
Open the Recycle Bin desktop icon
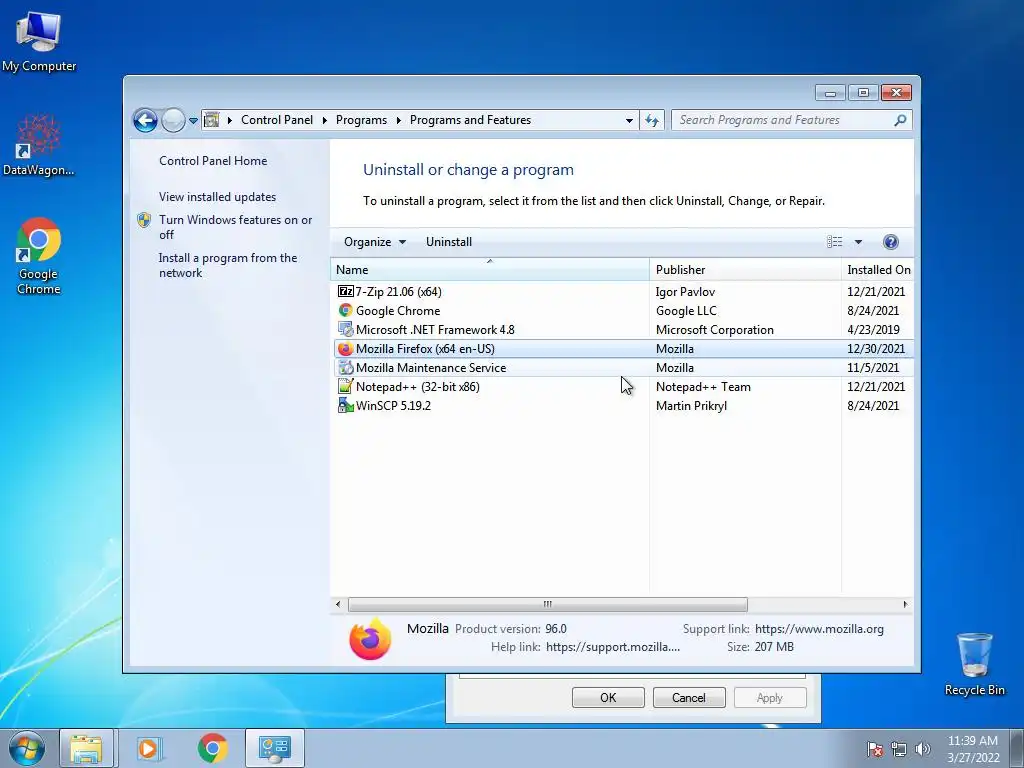click(x=974, y=664)
